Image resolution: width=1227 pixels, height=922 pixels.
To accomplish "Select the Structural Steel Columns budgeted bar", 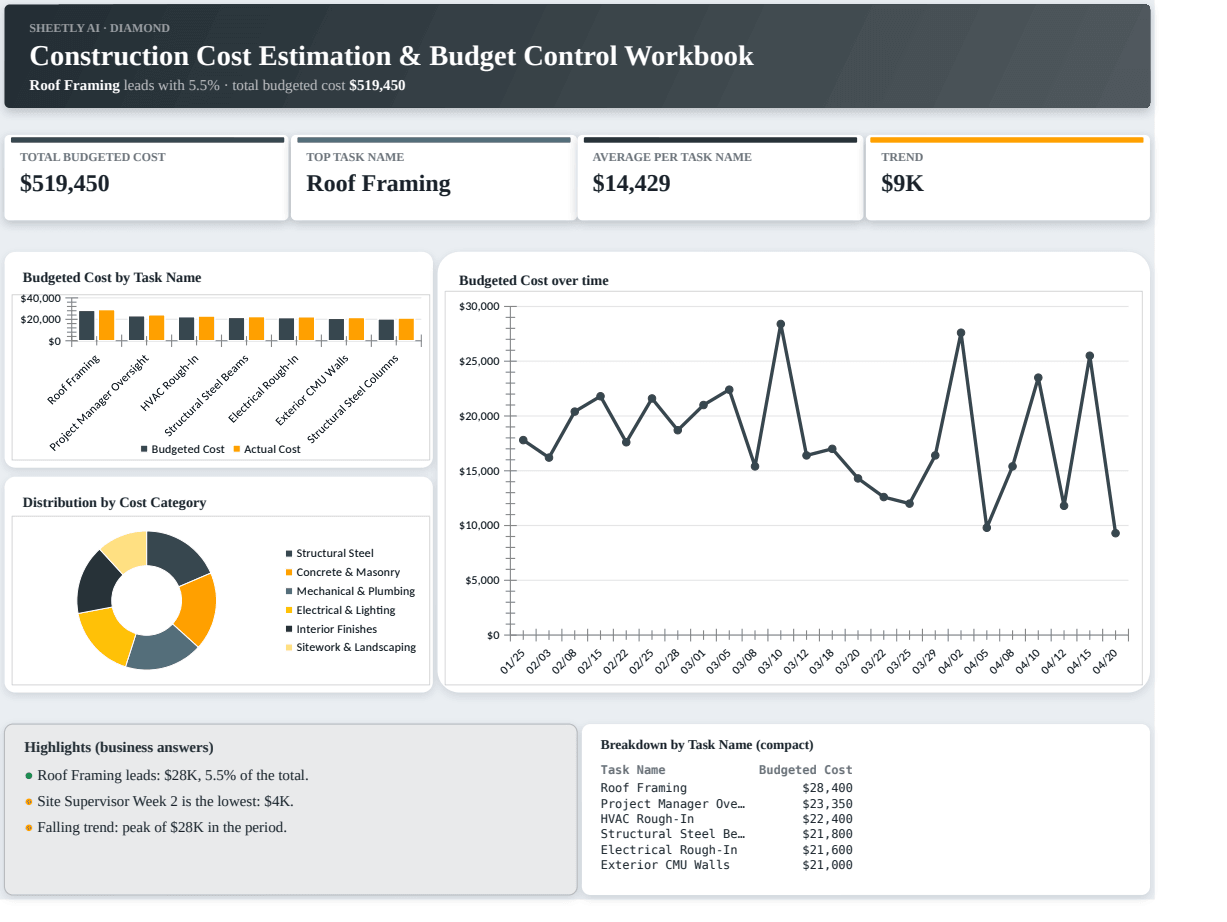I will (x=386, y=330).
